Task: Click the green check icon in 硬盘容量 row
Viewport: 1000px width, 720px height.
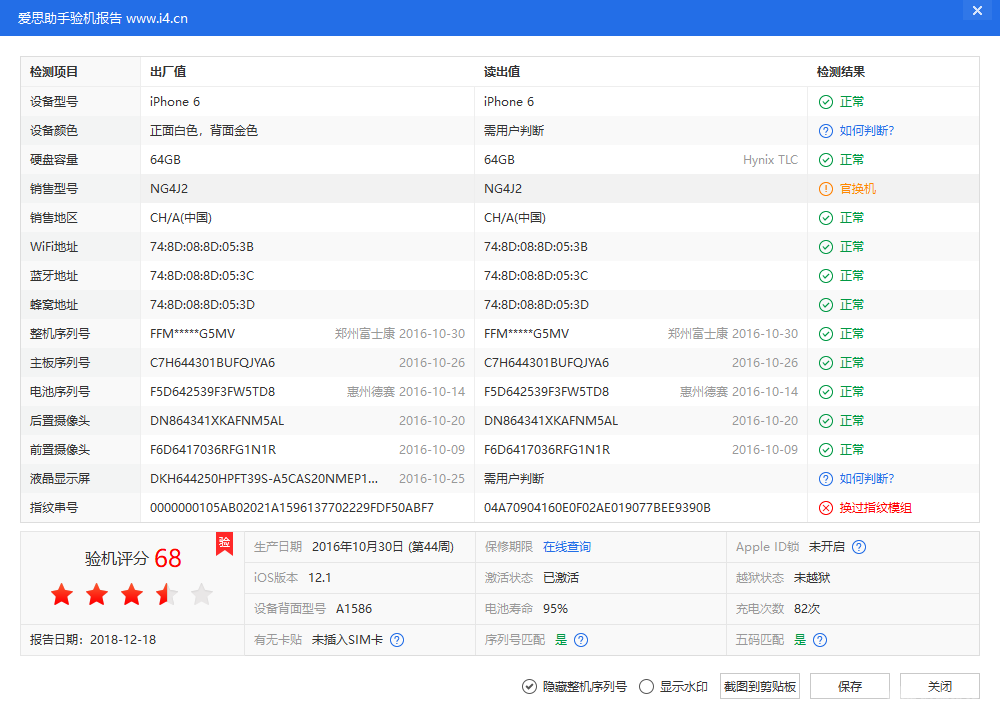Action: tap(825, 160)
